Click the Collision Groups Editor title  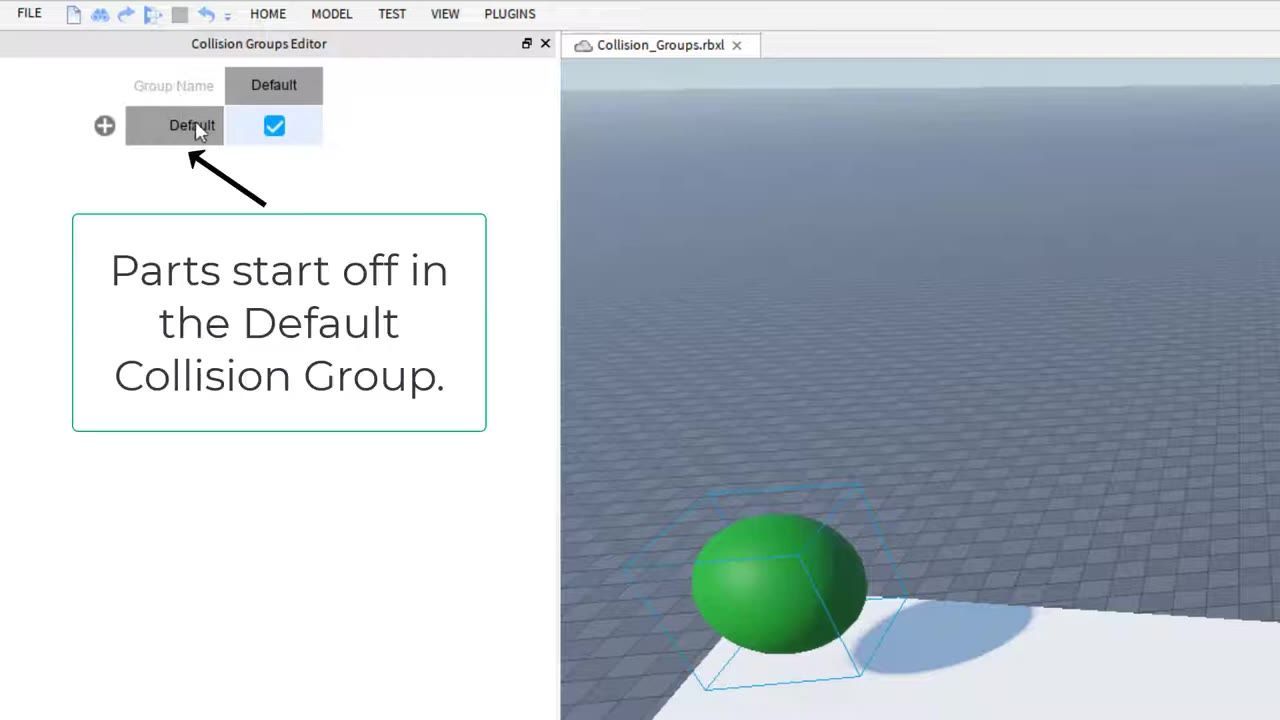(259, 44)
